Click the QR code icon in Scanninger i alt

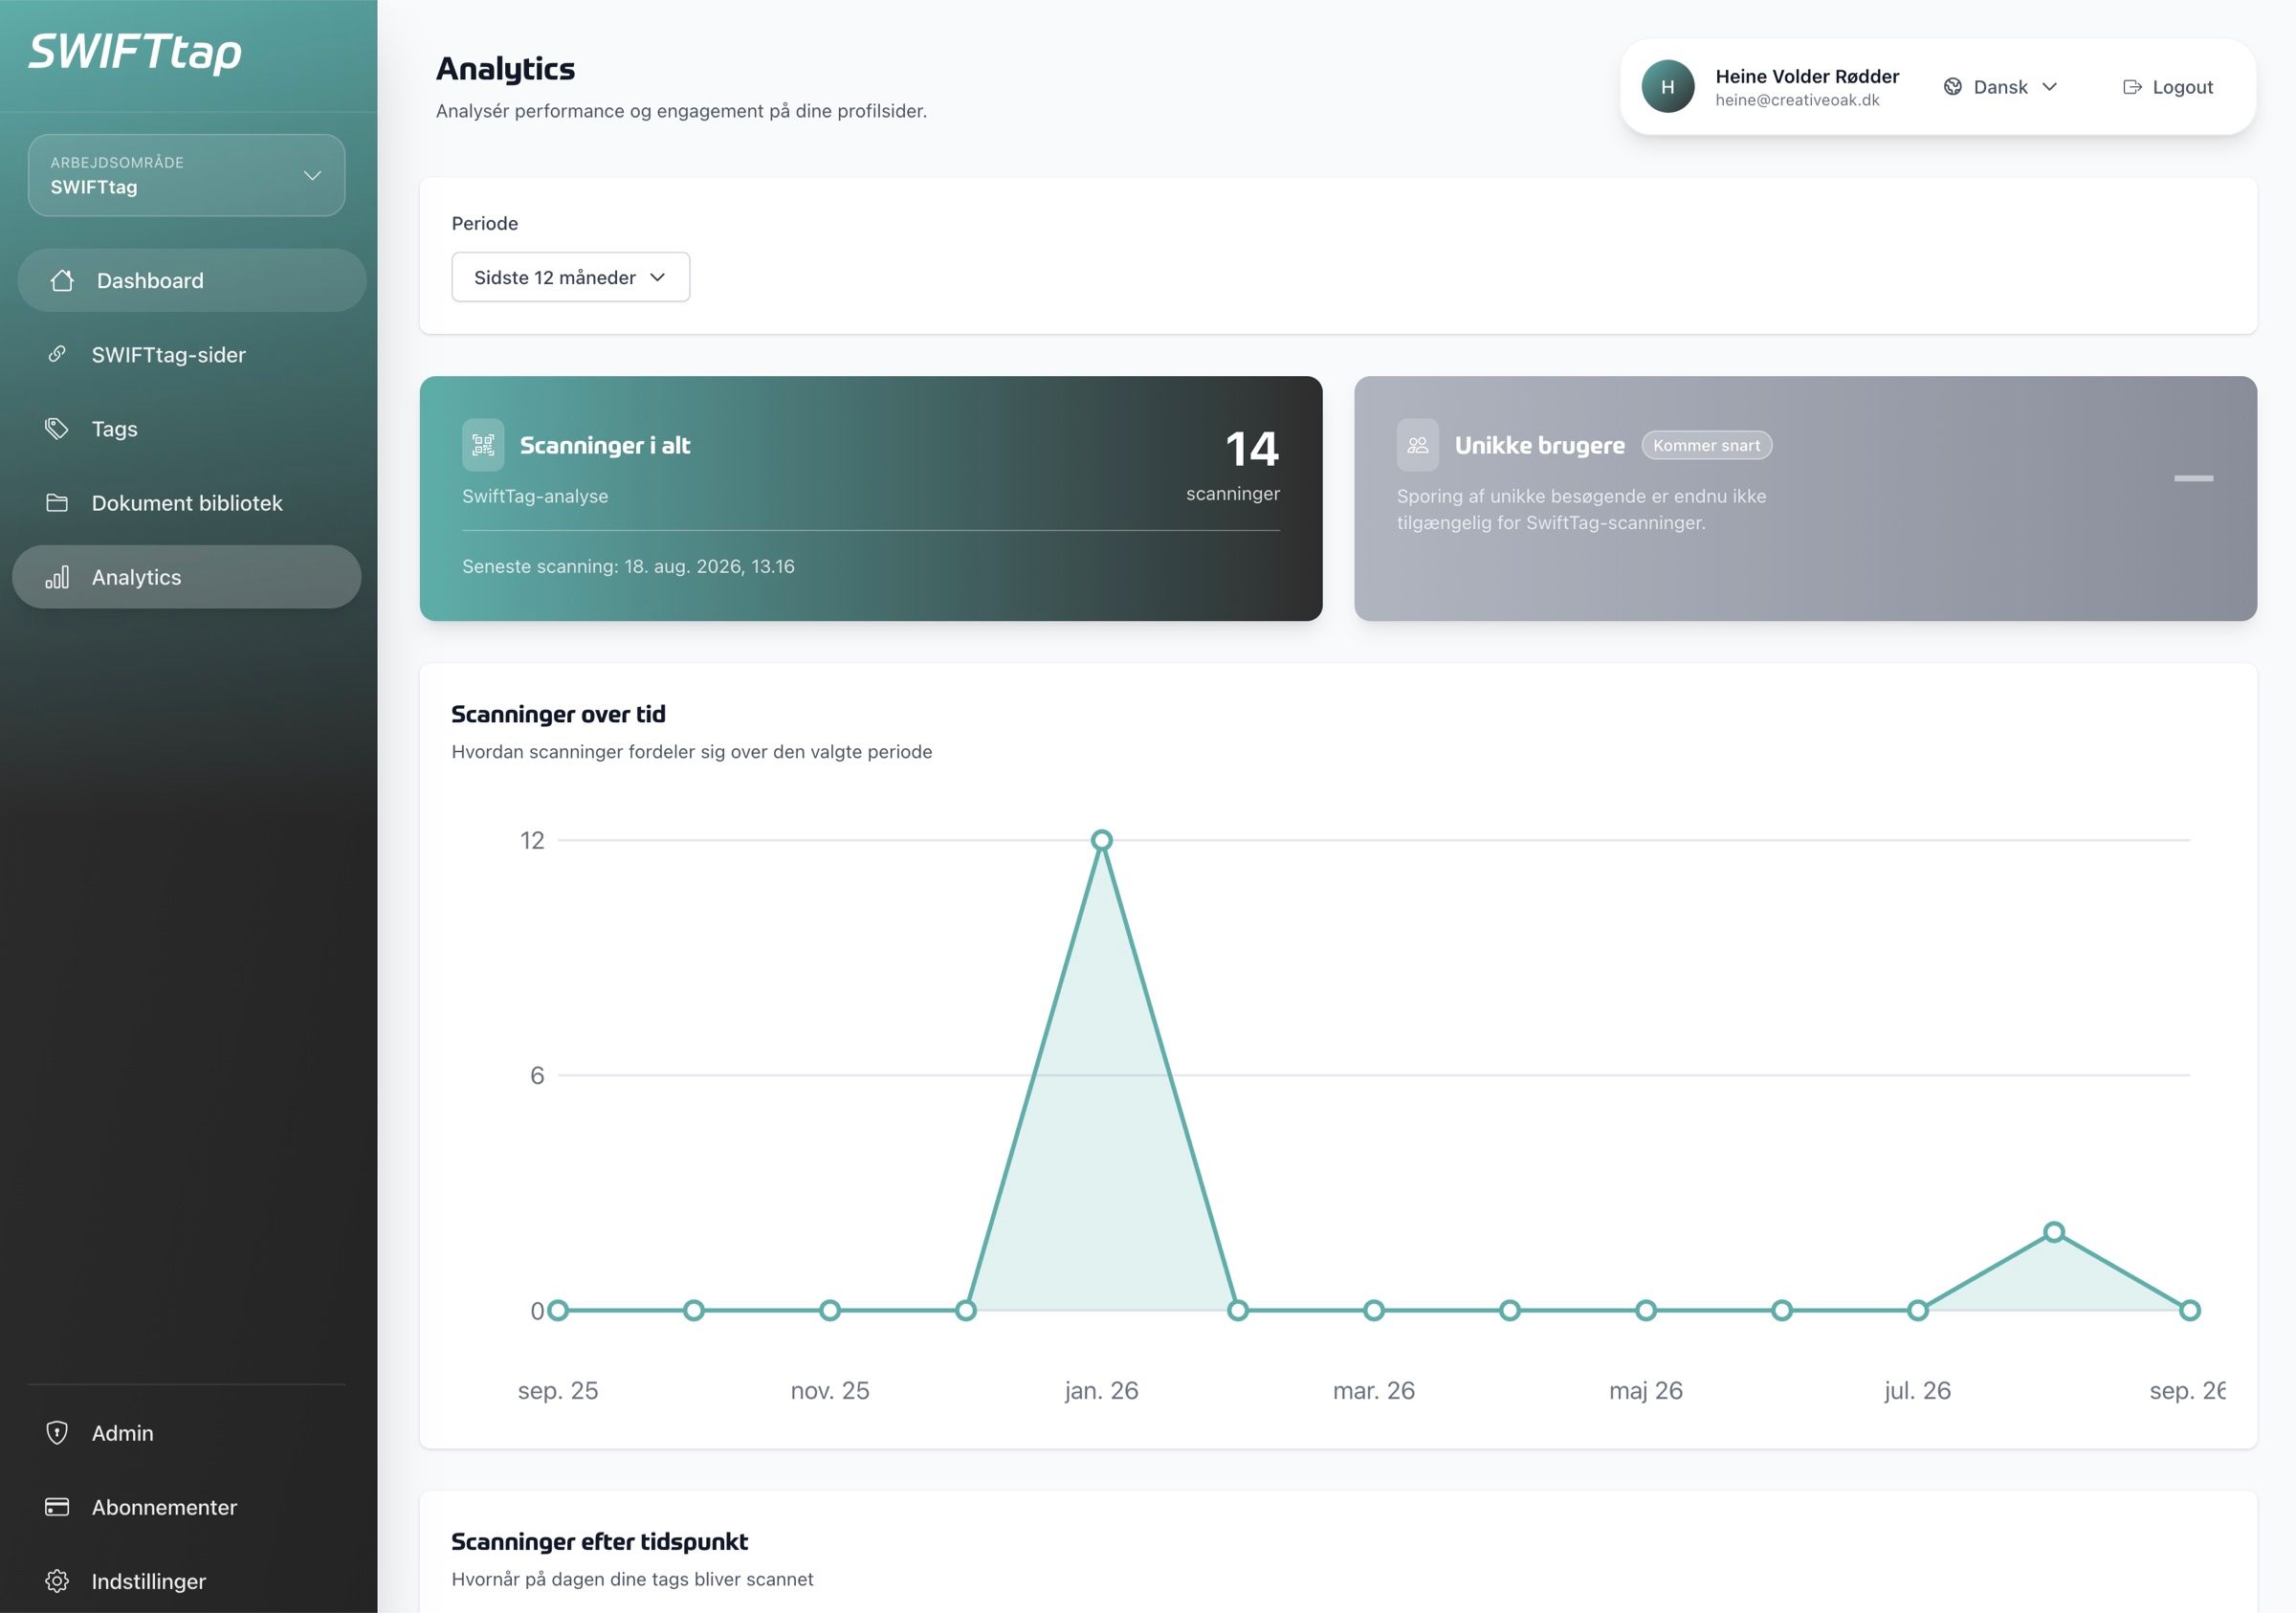coord(483,444)
